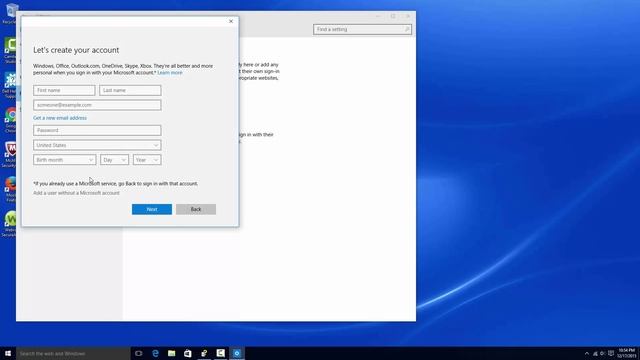Open the Store app from taskbar
Viewport: 640px width, 360px height.
coord(188,353)
